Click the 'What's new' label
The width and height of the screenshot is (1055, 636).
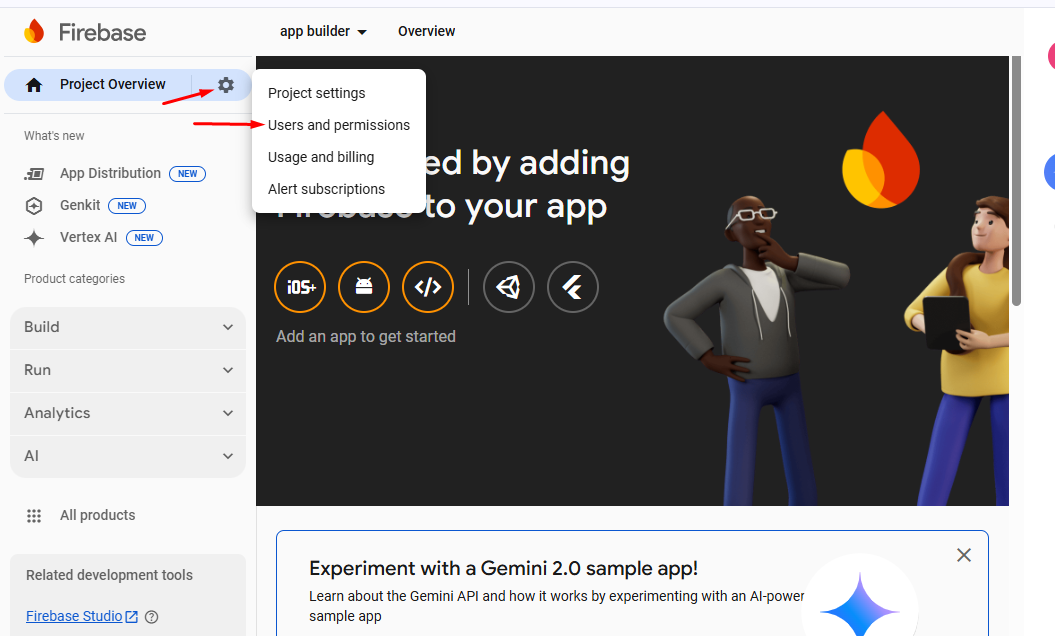point(54,136)
